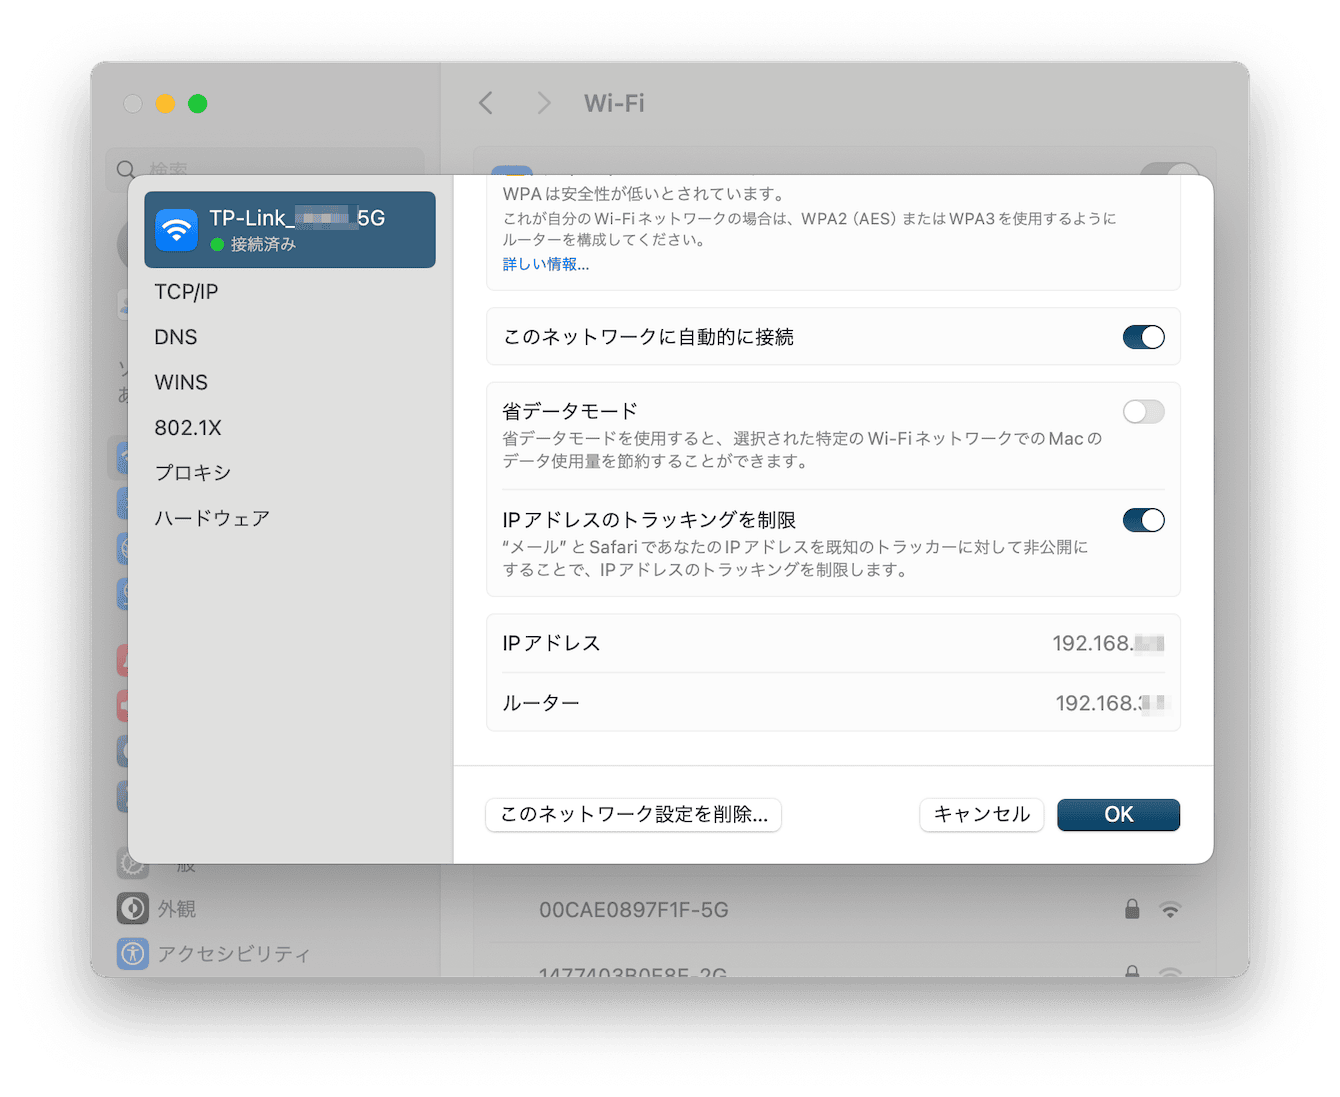Open the ハードウェア settings section

[x=212, y=518]
